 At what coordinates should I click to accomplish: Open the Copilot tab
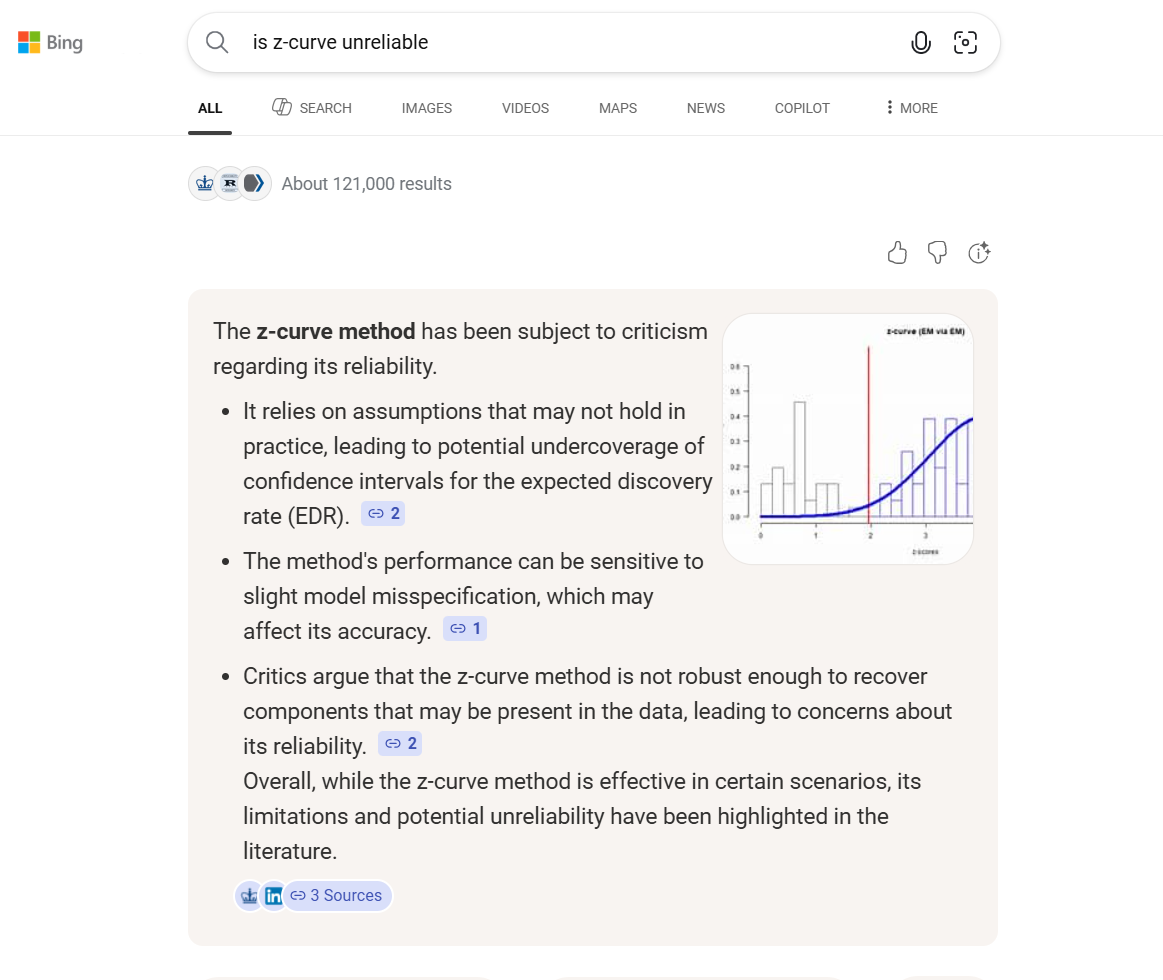[802, 108]
